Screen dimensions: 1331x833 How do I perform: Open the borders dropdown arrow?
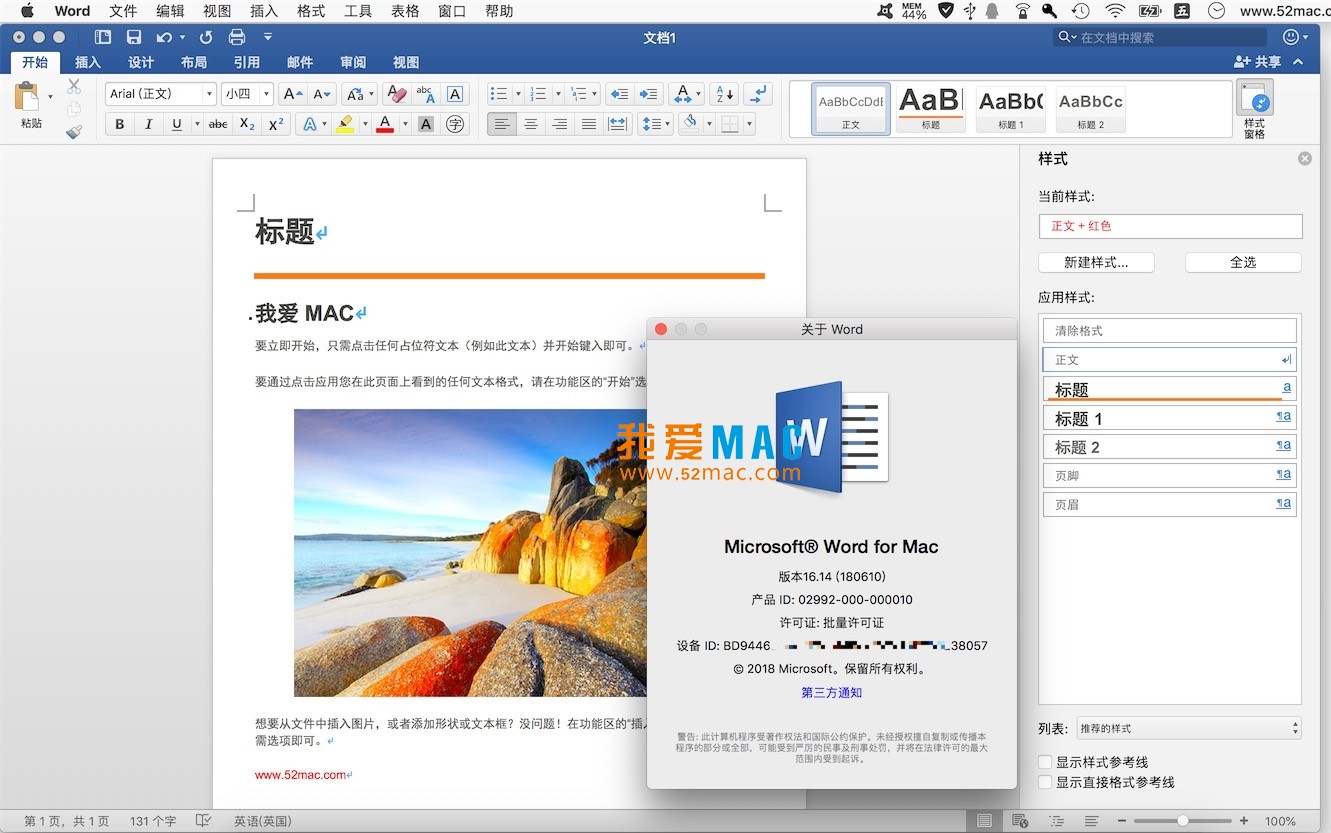[x=749, y=124]
